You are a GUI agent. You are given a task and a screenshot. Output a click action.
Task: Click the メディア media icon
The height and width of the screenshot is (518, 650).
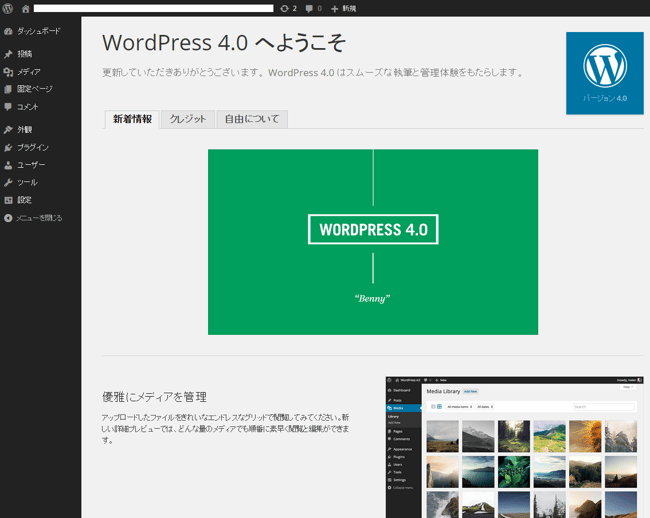point(8,72)
